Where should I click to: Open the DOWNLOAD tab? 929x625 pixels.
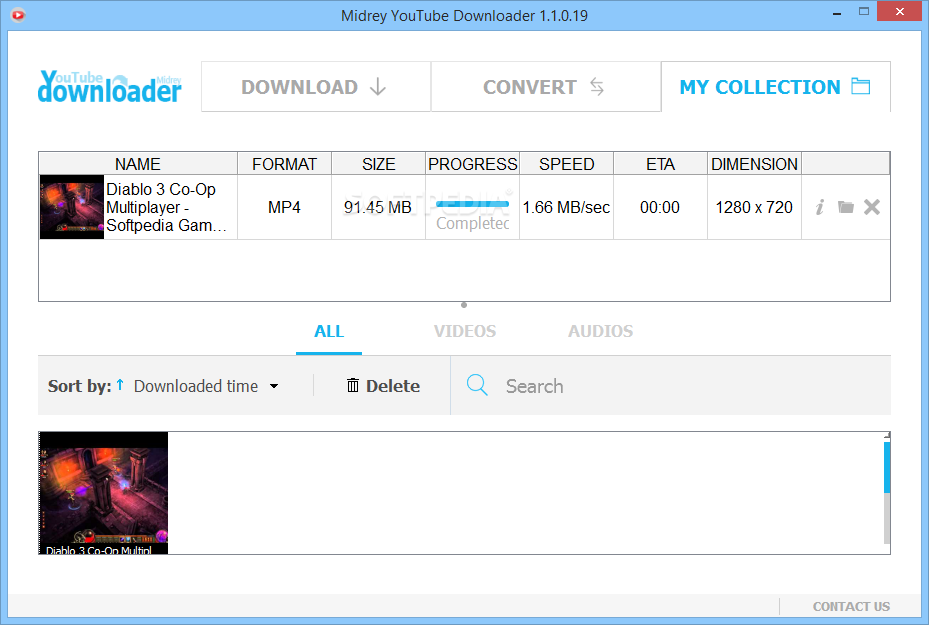316,86
